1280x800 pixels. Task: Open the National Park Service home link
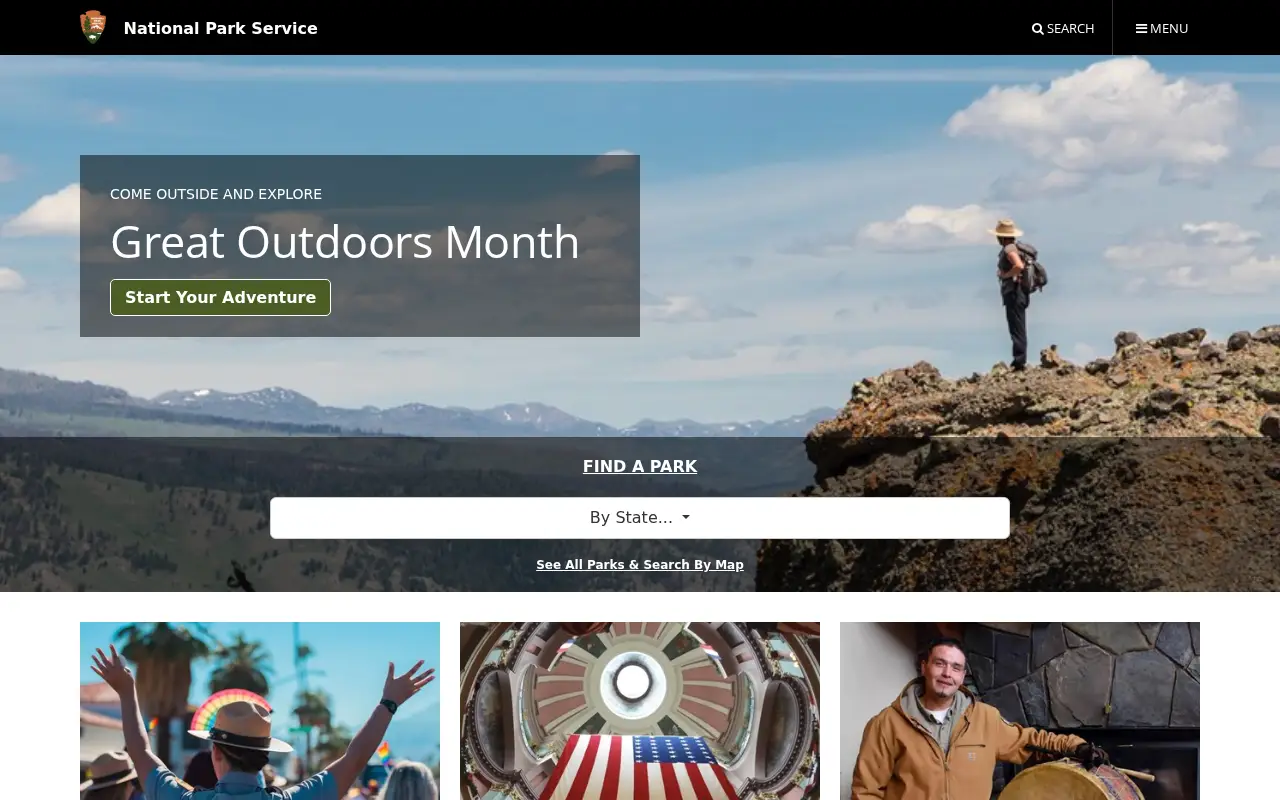220,28
